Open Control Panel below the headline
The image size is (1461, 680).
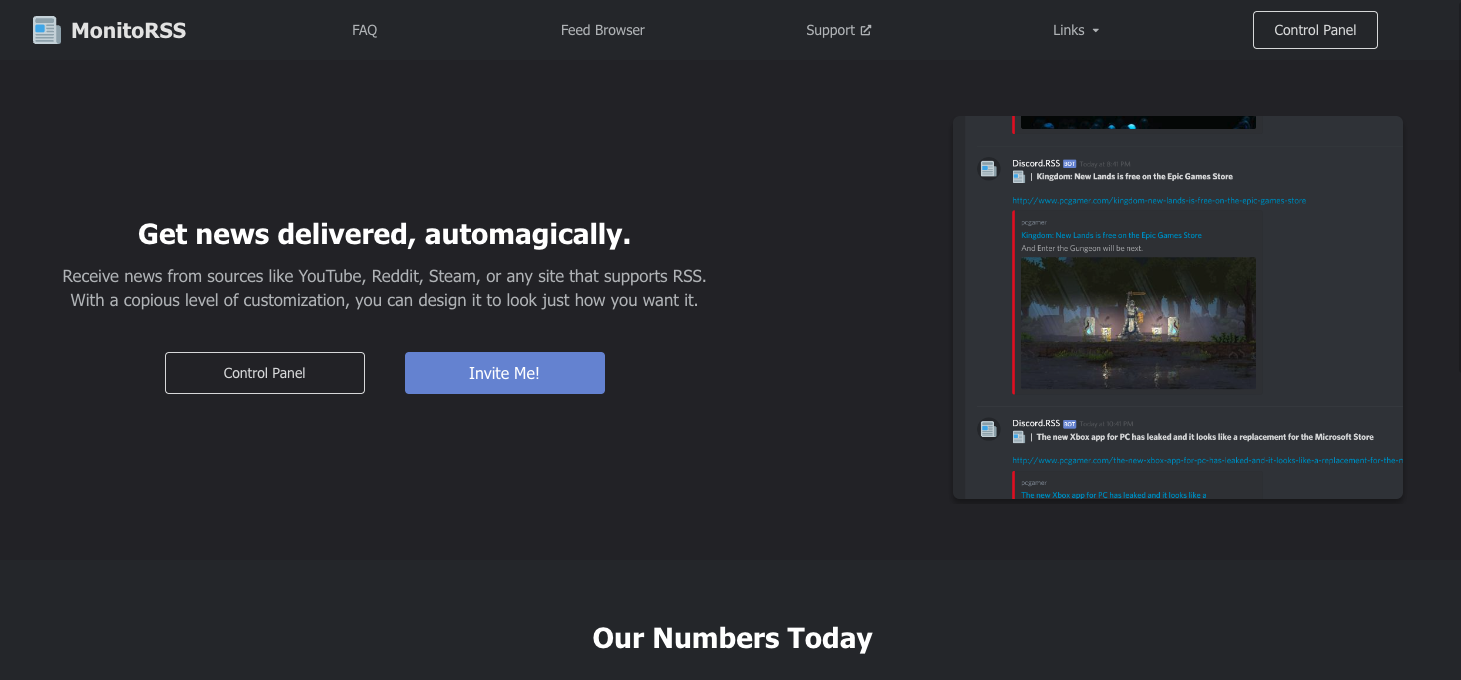pos(265,373)
